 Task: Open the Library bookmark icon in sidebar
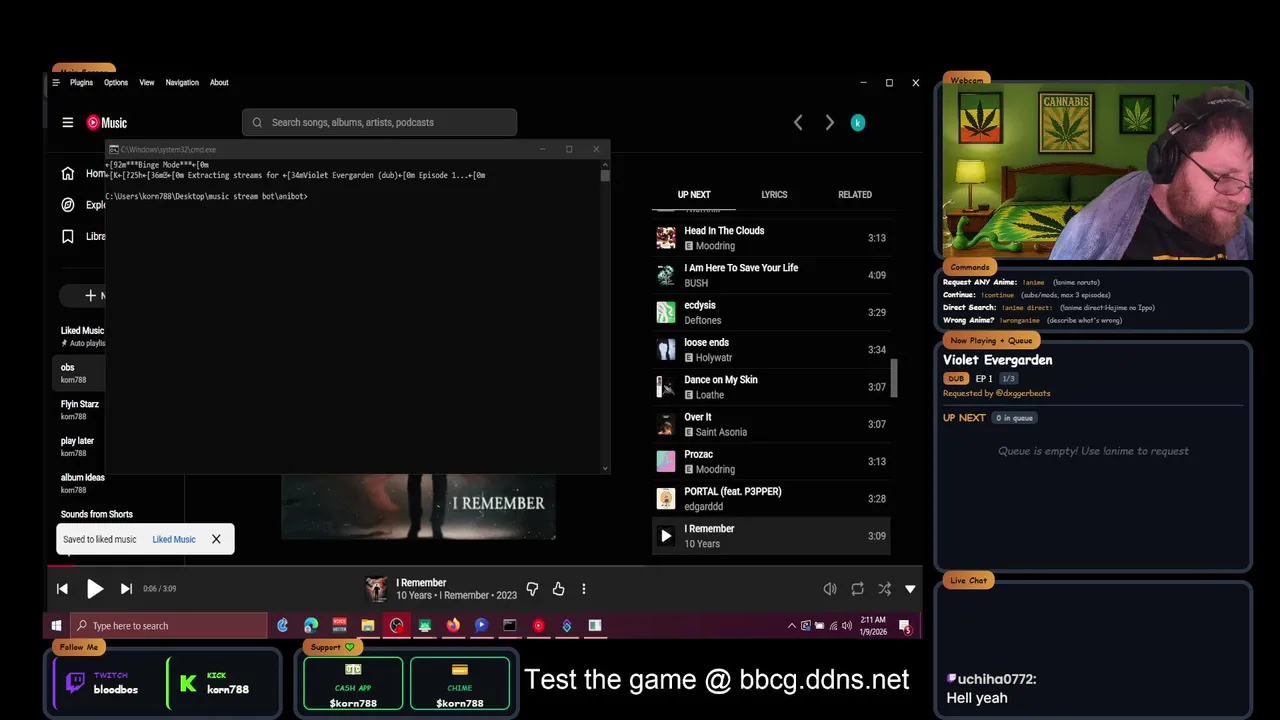pyautogui.click(x=68, y=237)
